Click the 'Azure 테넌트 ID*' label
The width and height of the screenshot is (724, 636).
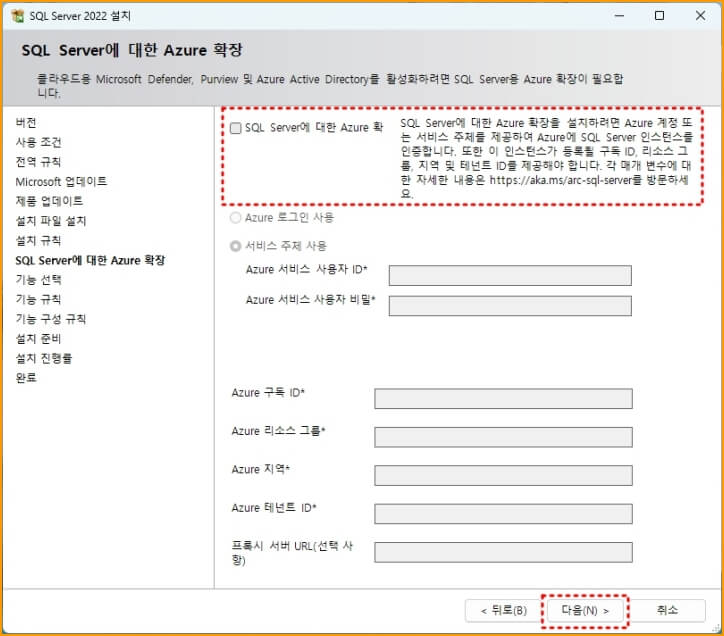(x=274, y=508)
